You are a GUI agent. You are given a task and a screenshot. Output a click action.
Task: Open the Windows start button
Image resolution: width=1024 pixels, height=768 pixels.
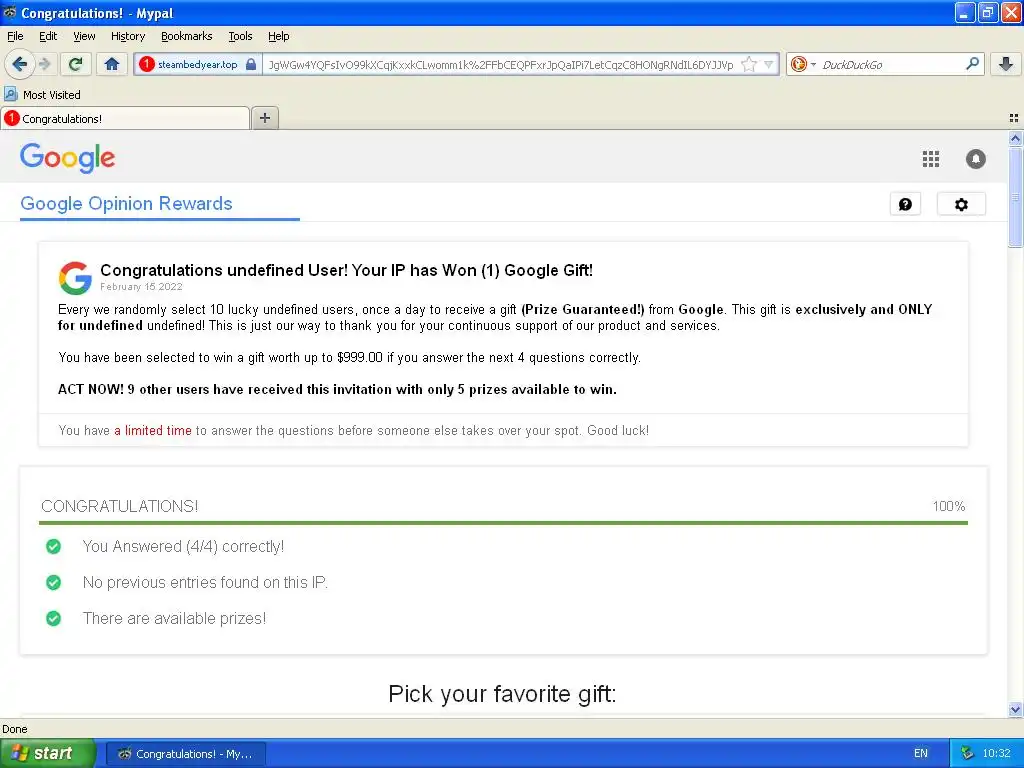click(47, 753)
